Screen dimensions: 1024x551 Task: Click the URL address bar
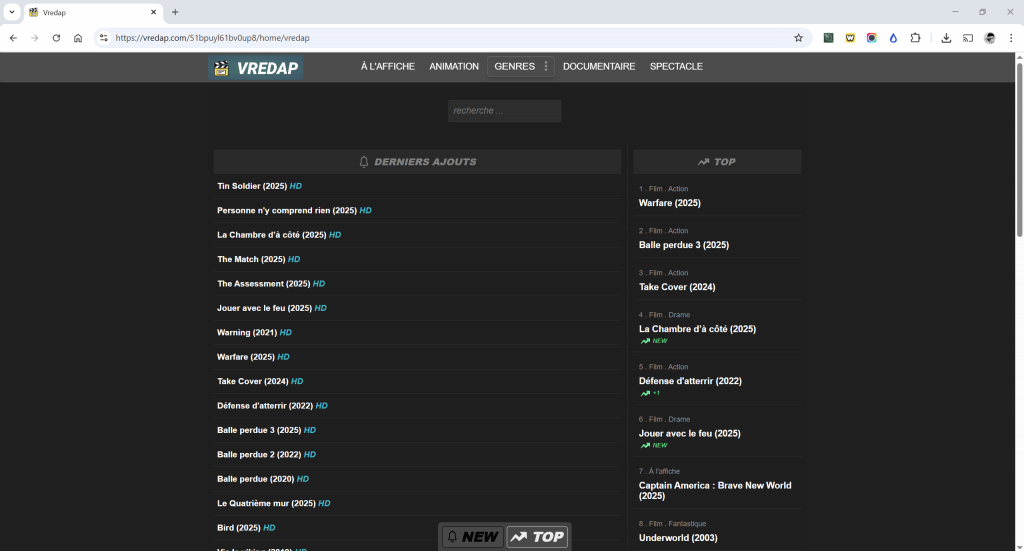[451, 38]
